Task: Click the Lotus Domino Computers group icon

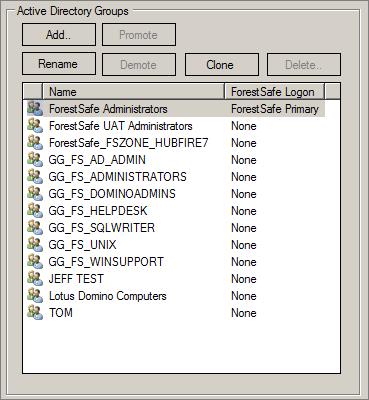Action: coord(35,296)
